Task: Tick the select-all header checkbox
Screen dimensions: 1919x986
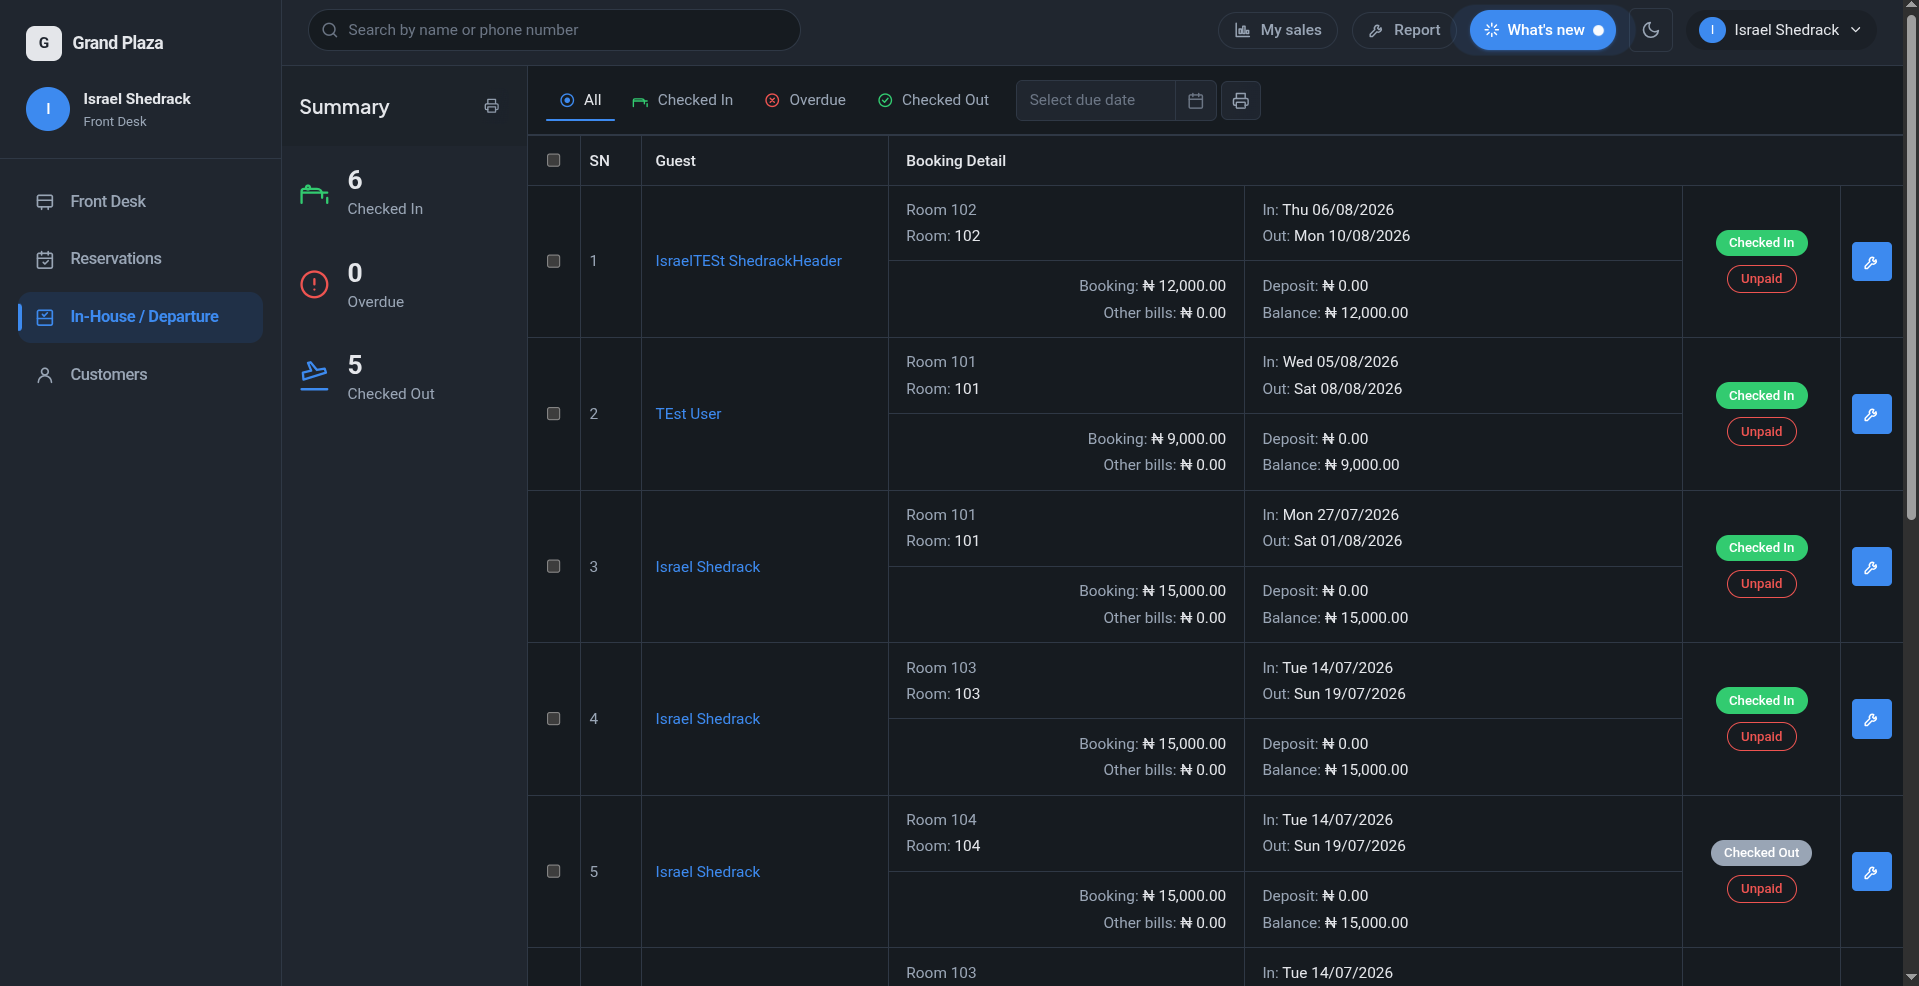Action: pyautogui.click(x=553, y=160)
